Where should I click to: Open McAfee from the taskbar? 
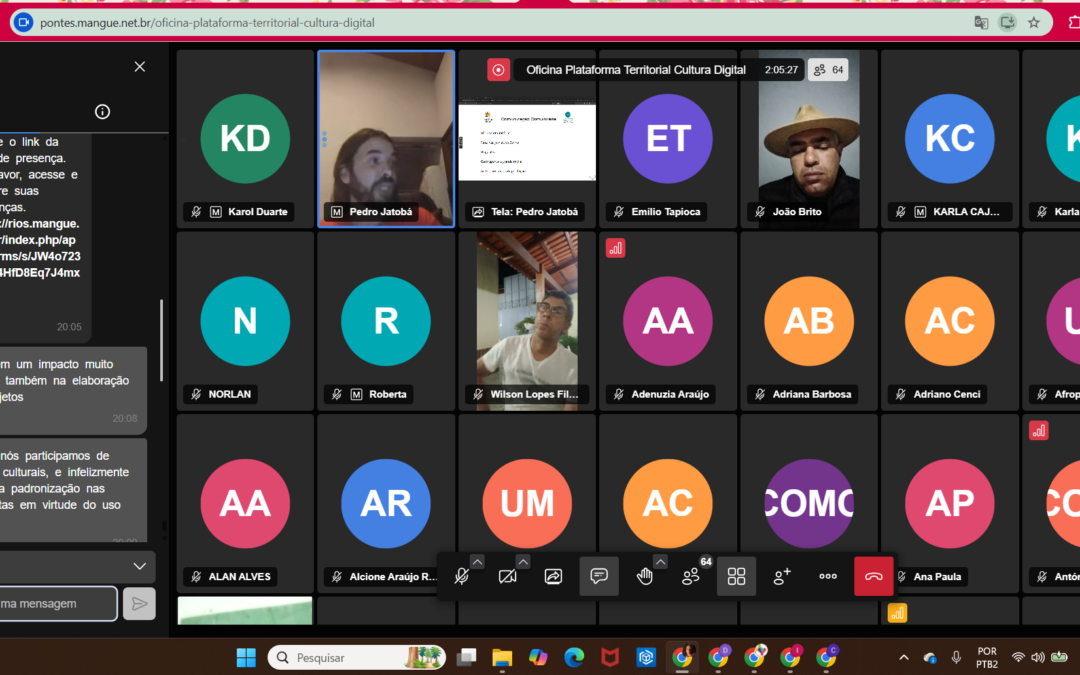click(x=610, y=658)
